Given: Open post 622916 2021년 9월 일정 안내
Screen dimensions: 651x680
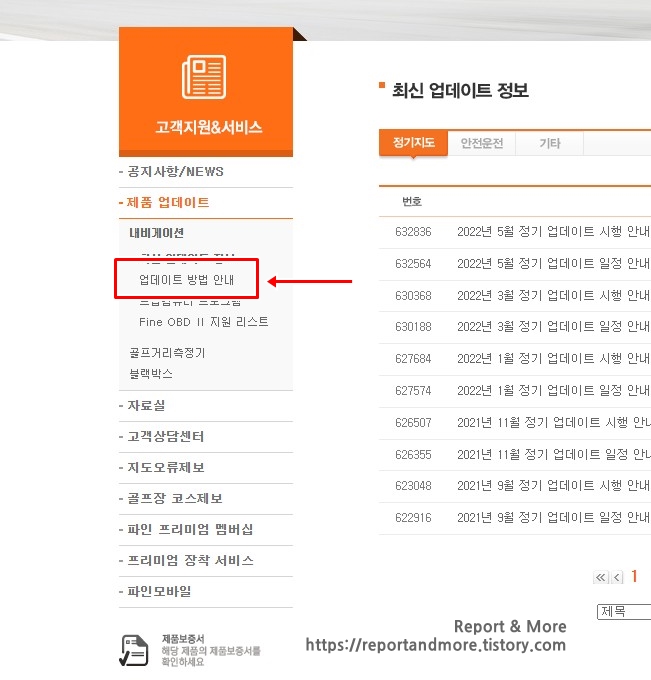Looking at the screenshot, I should click(x=553, y=517).
